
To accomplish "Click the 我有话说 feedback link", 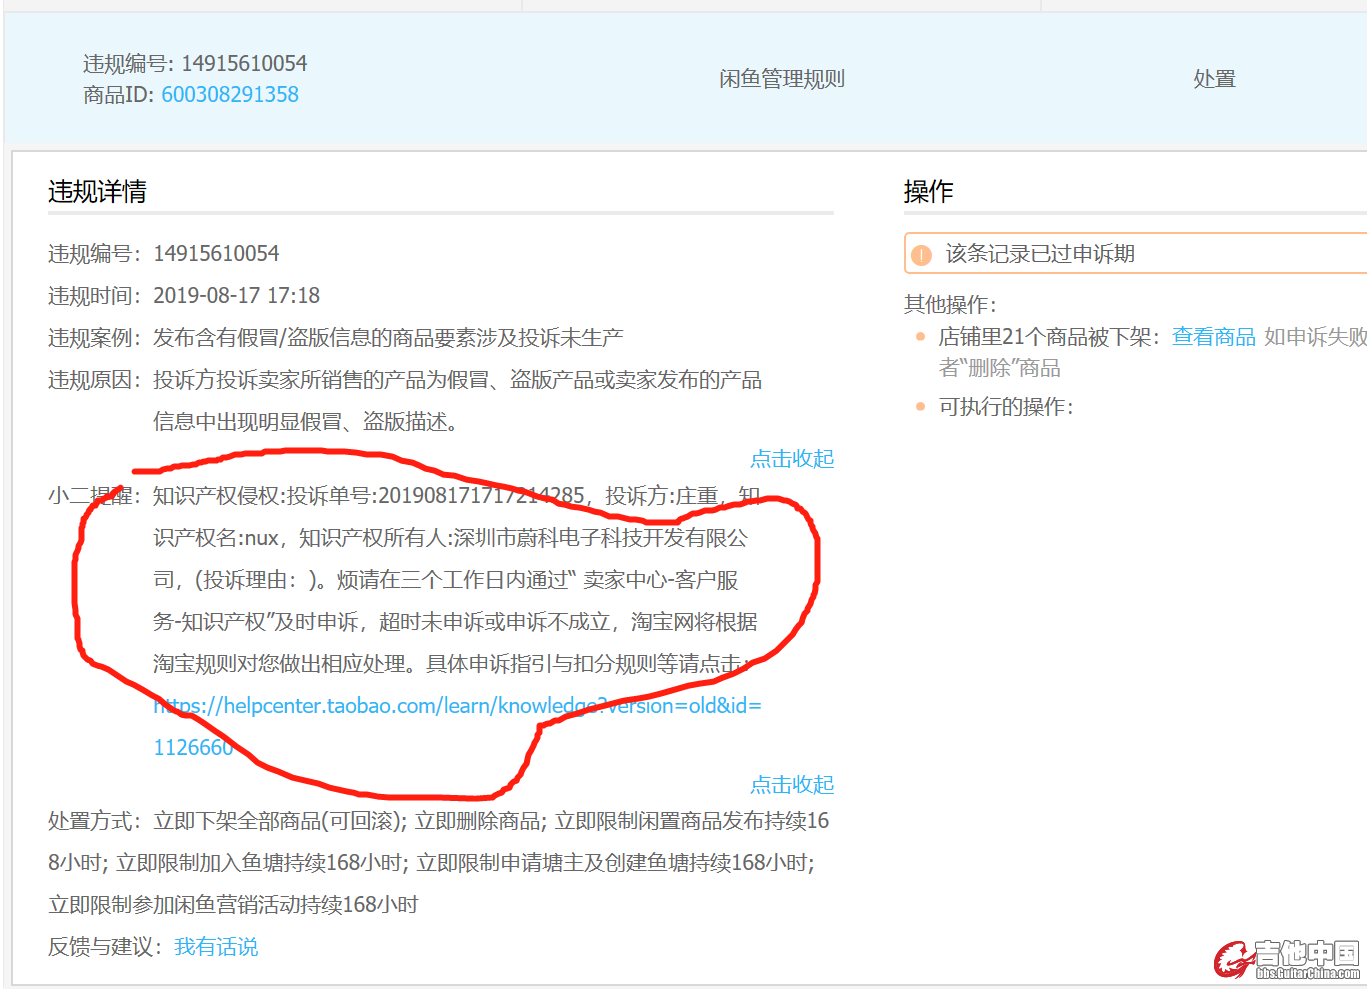I will 216,947.
